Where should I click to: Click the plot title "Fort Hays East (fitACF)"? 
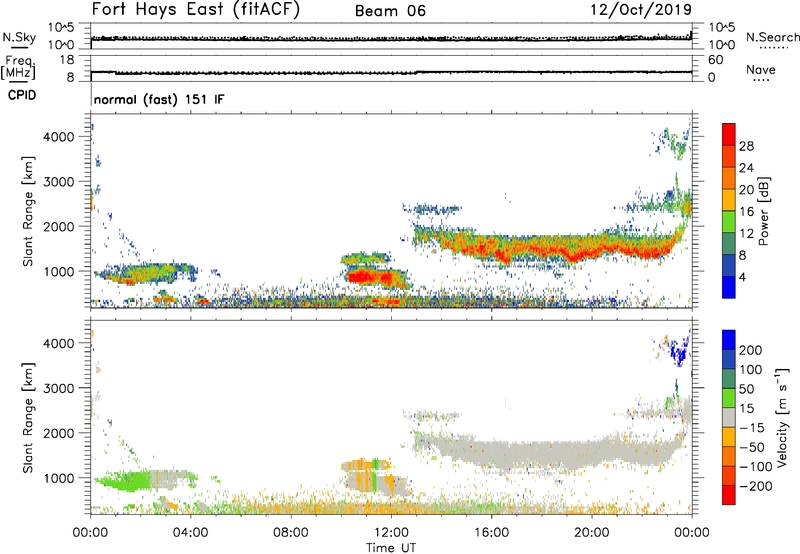coord(195,10)
